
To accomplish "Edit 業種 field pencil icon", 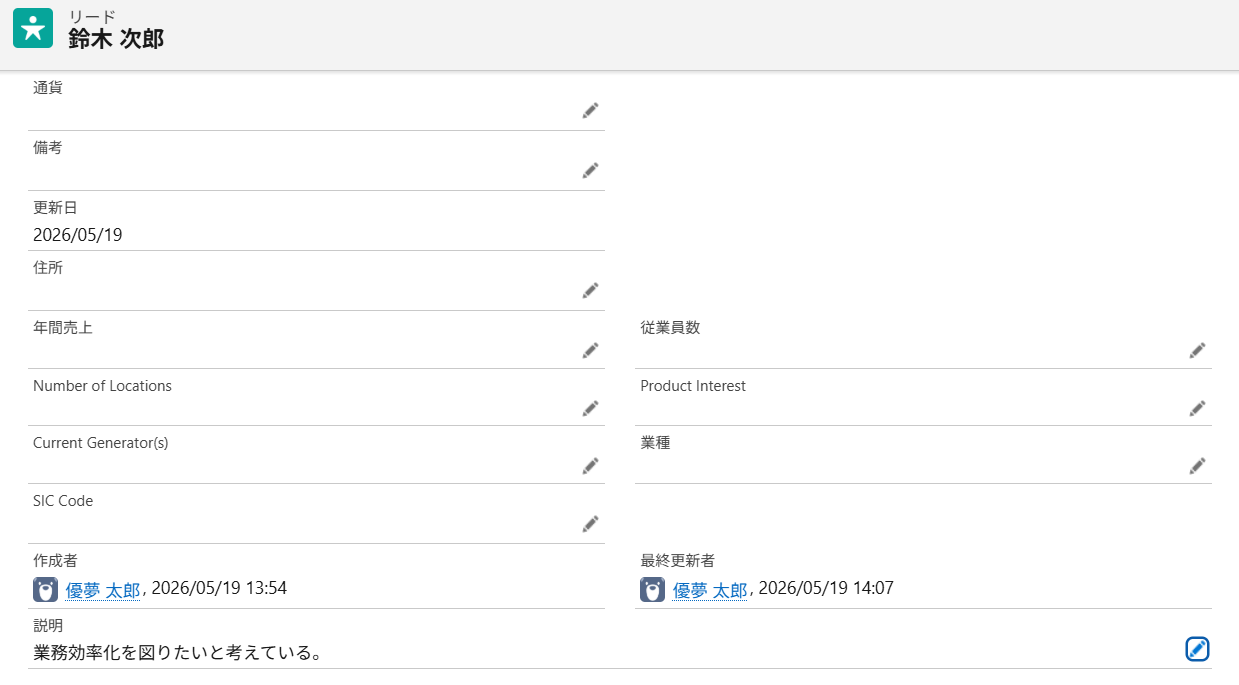I will click(x=1197, y=465).
